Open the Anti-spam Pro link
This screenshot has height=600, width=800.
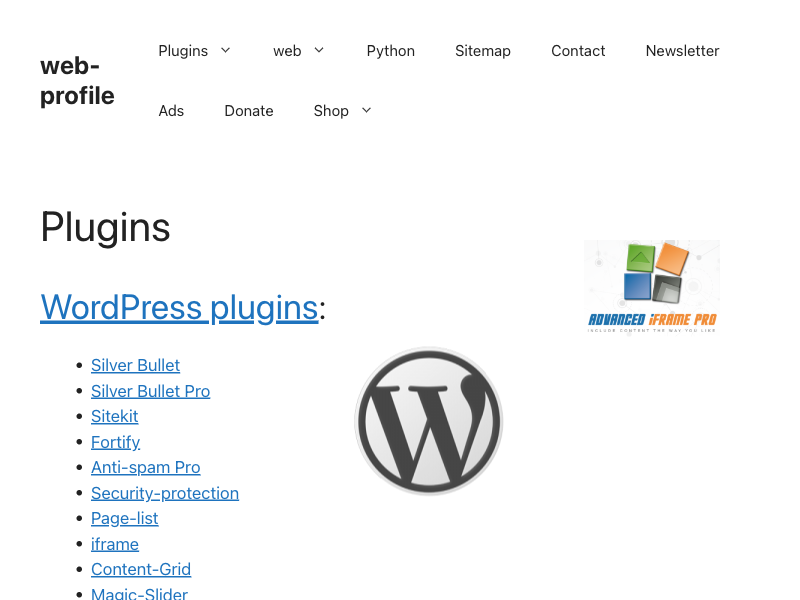(145, 467)
